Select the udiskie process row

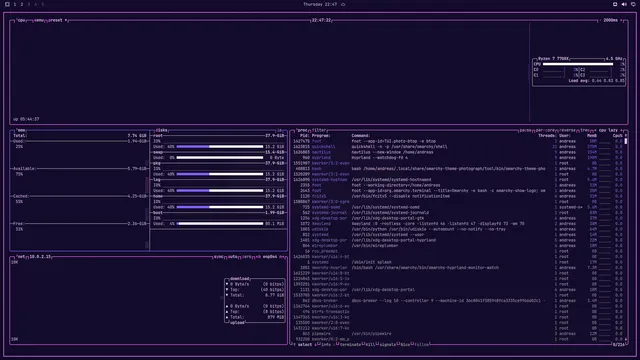[458, 229]
